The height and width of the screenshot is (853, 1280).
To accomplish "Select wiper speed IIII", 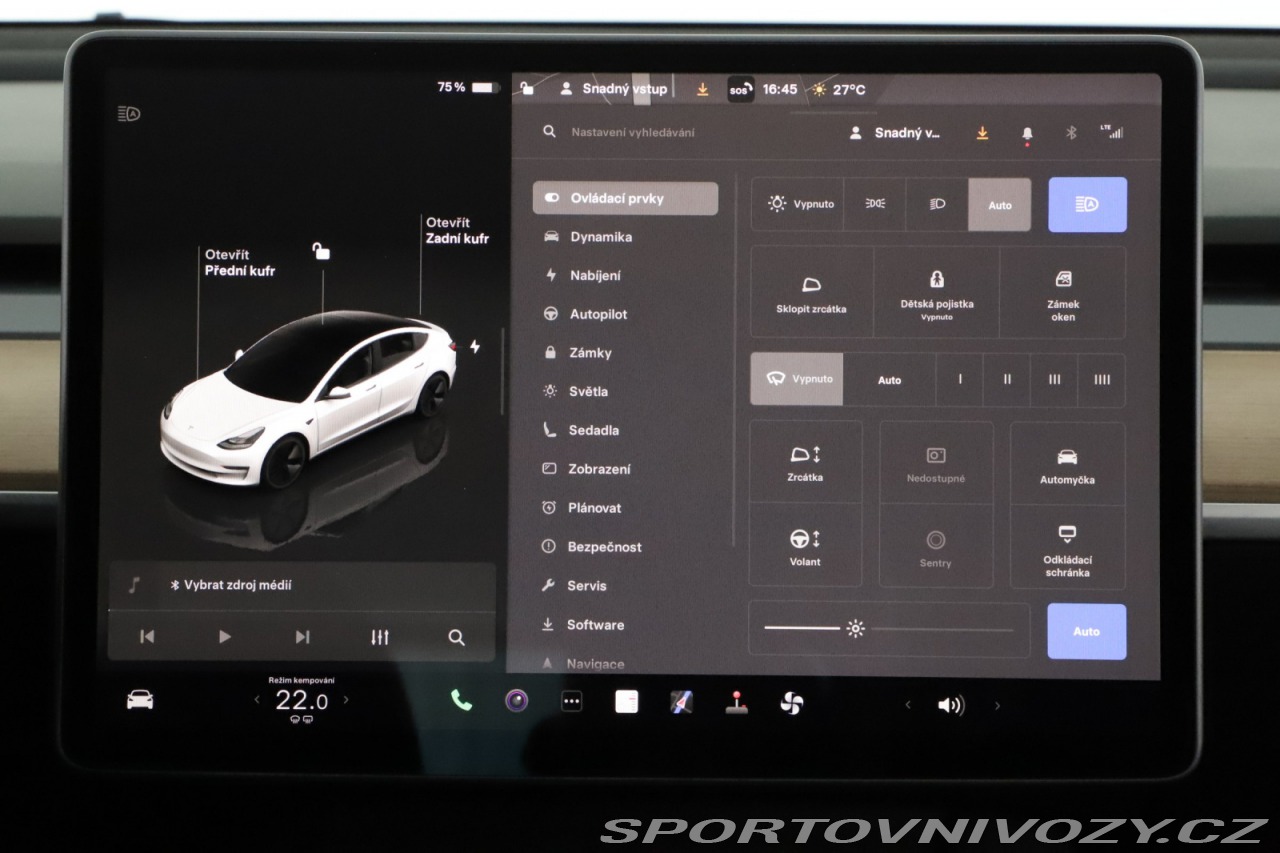I will [x=1102, y=380].
